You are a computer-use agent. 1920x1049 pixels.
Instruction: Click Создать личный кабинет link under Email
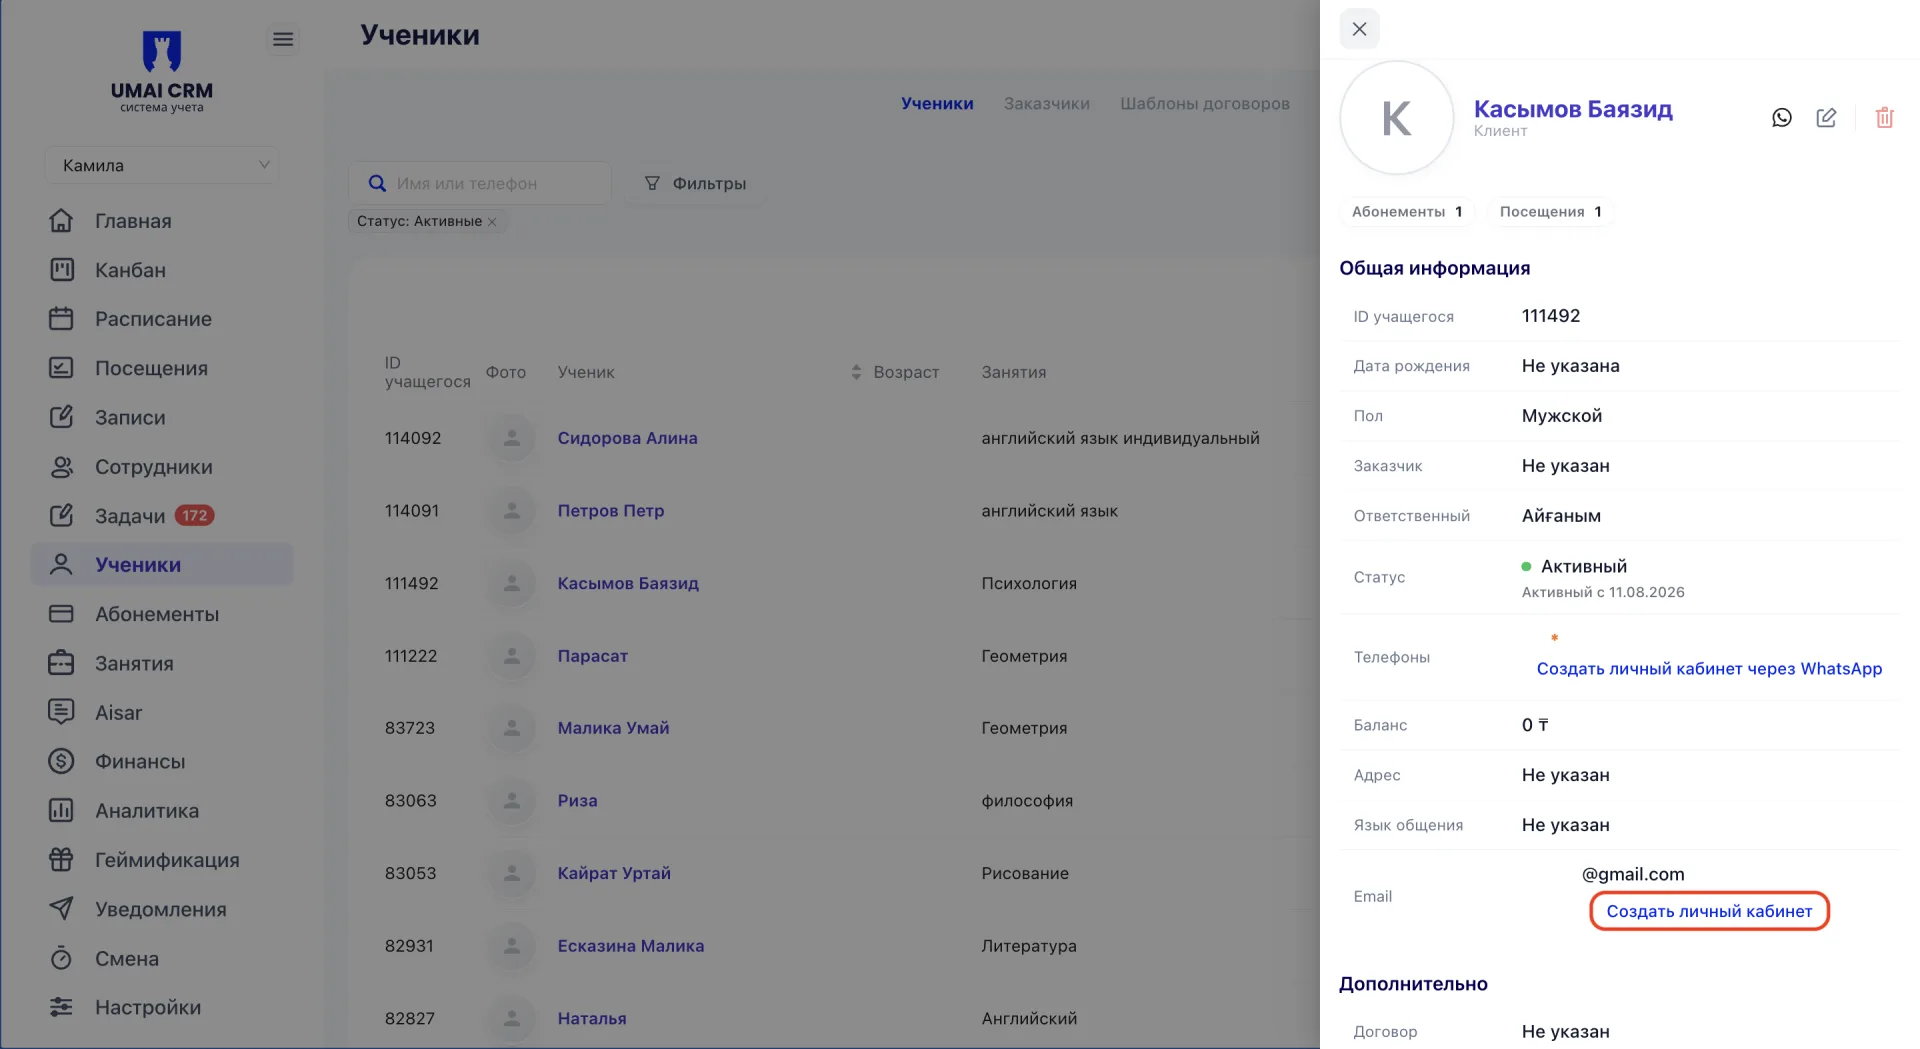(x=1709, y=911)
